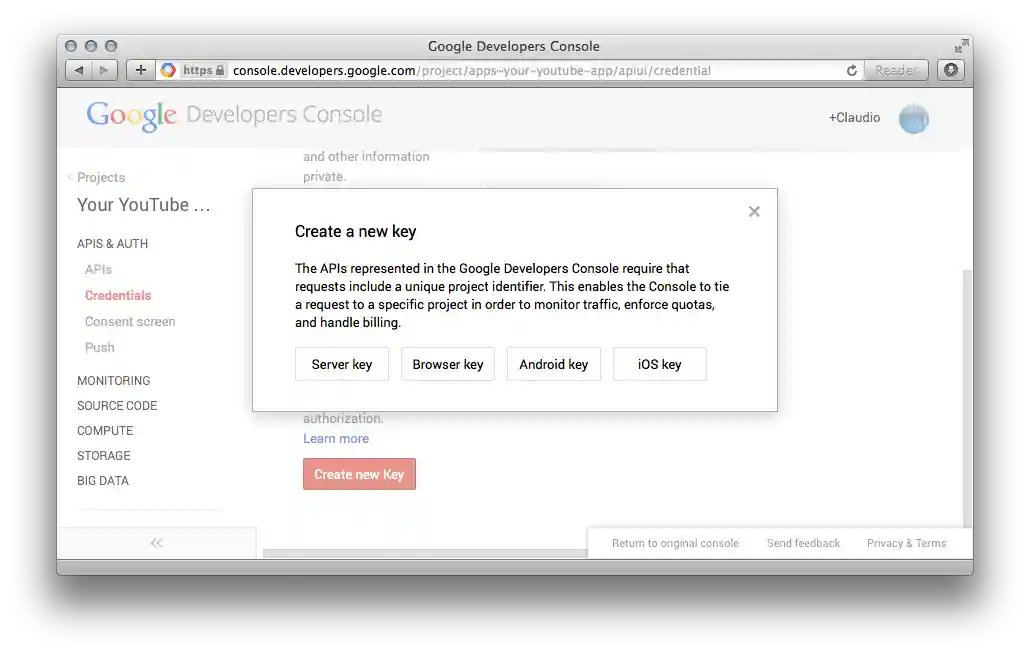
Task: Expand the SOURCE CODE section
Action: coord(117,406)
